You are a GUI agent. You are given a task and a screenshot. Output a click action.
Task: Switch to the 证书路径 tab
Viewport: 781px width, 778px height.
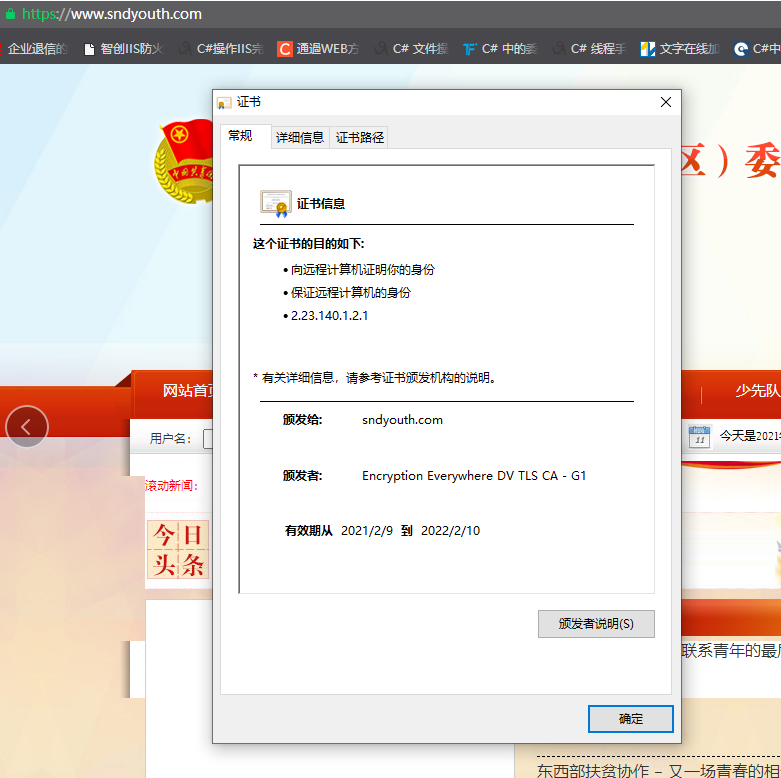(360, 137)
